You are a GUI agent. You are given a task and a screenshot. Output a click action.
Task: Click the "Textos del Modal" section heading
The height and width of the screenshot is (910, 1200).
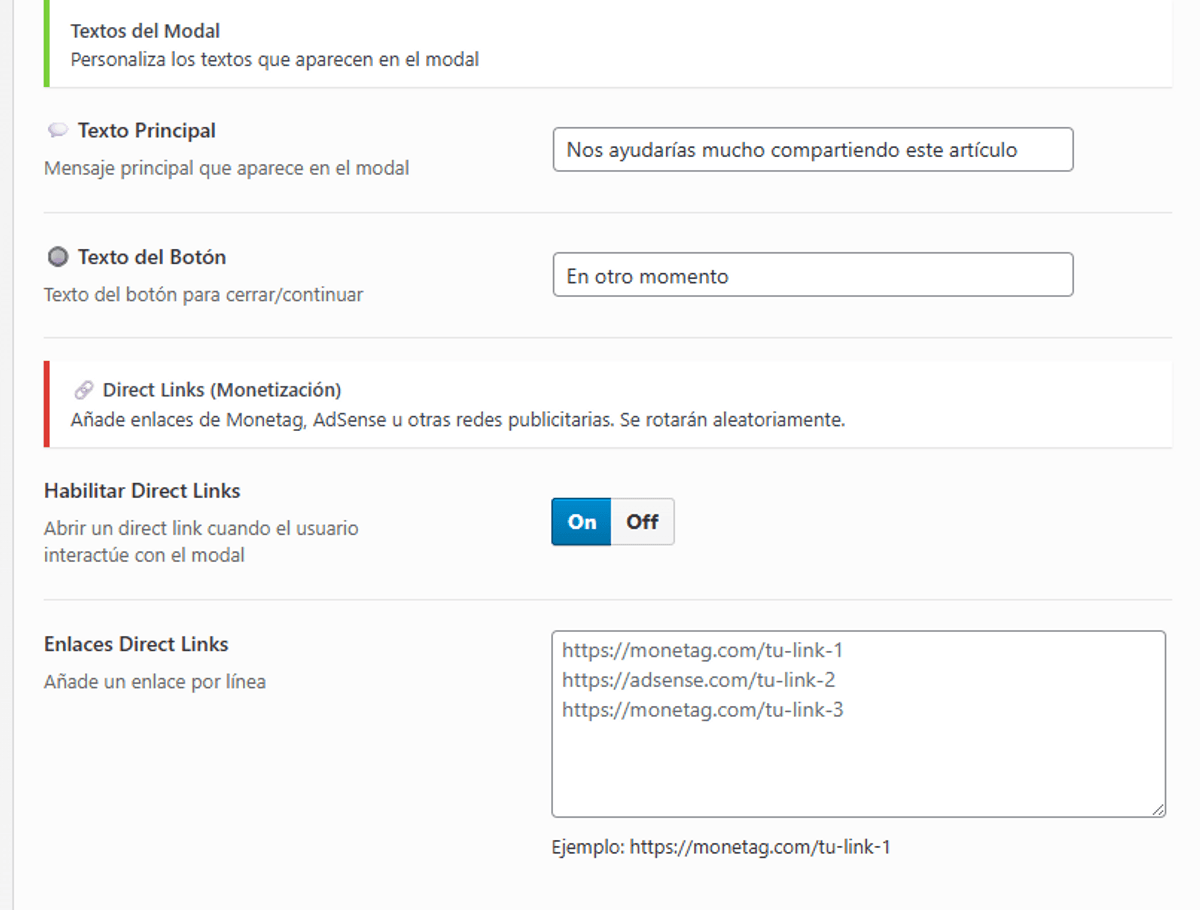pyautogui.click(x=145, y=32)
